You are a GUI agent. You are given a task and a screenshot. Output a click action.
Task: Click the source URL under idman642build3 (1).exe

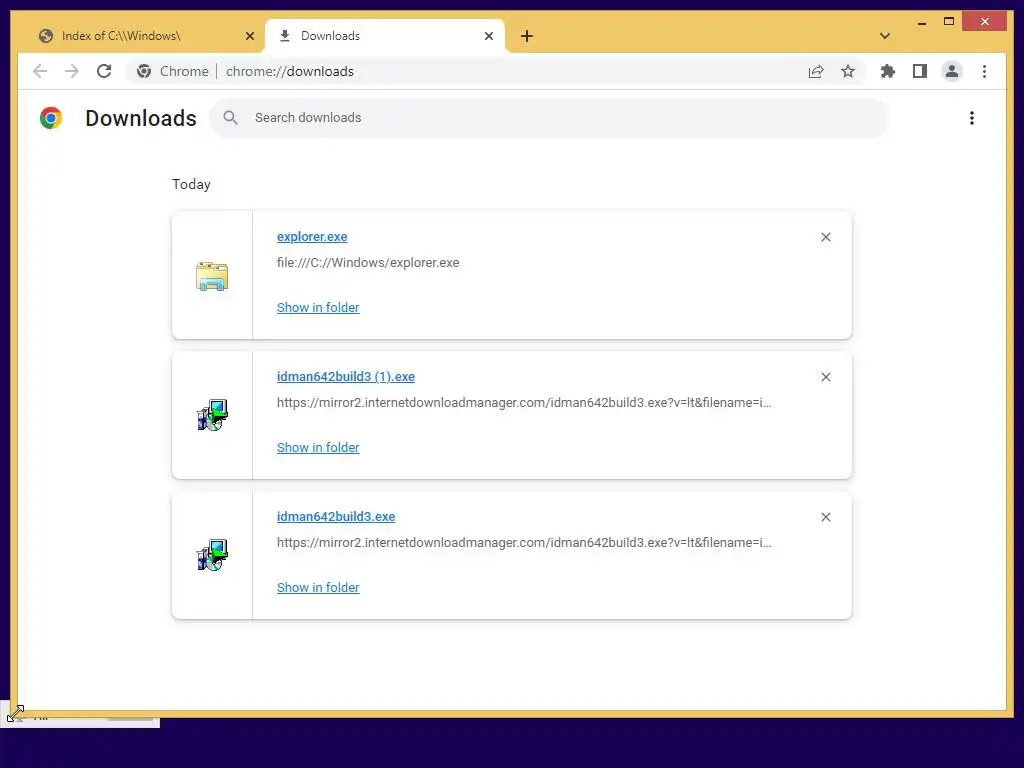pos(524,403)
